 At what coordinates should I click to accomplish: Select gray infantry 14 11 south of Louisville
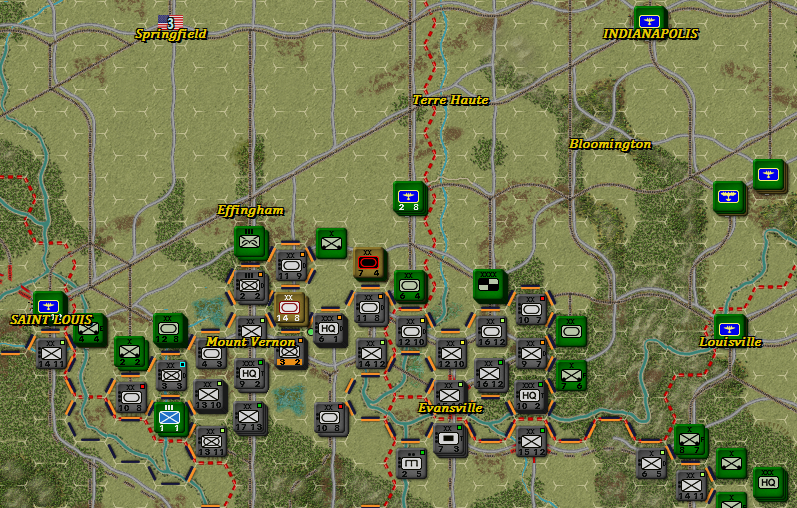[x=691, y=486]
